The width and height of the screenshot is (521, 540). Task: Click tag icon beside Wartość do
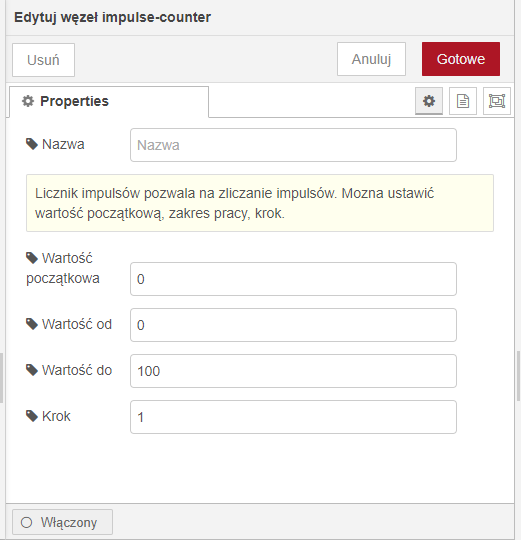coord(32,370)
